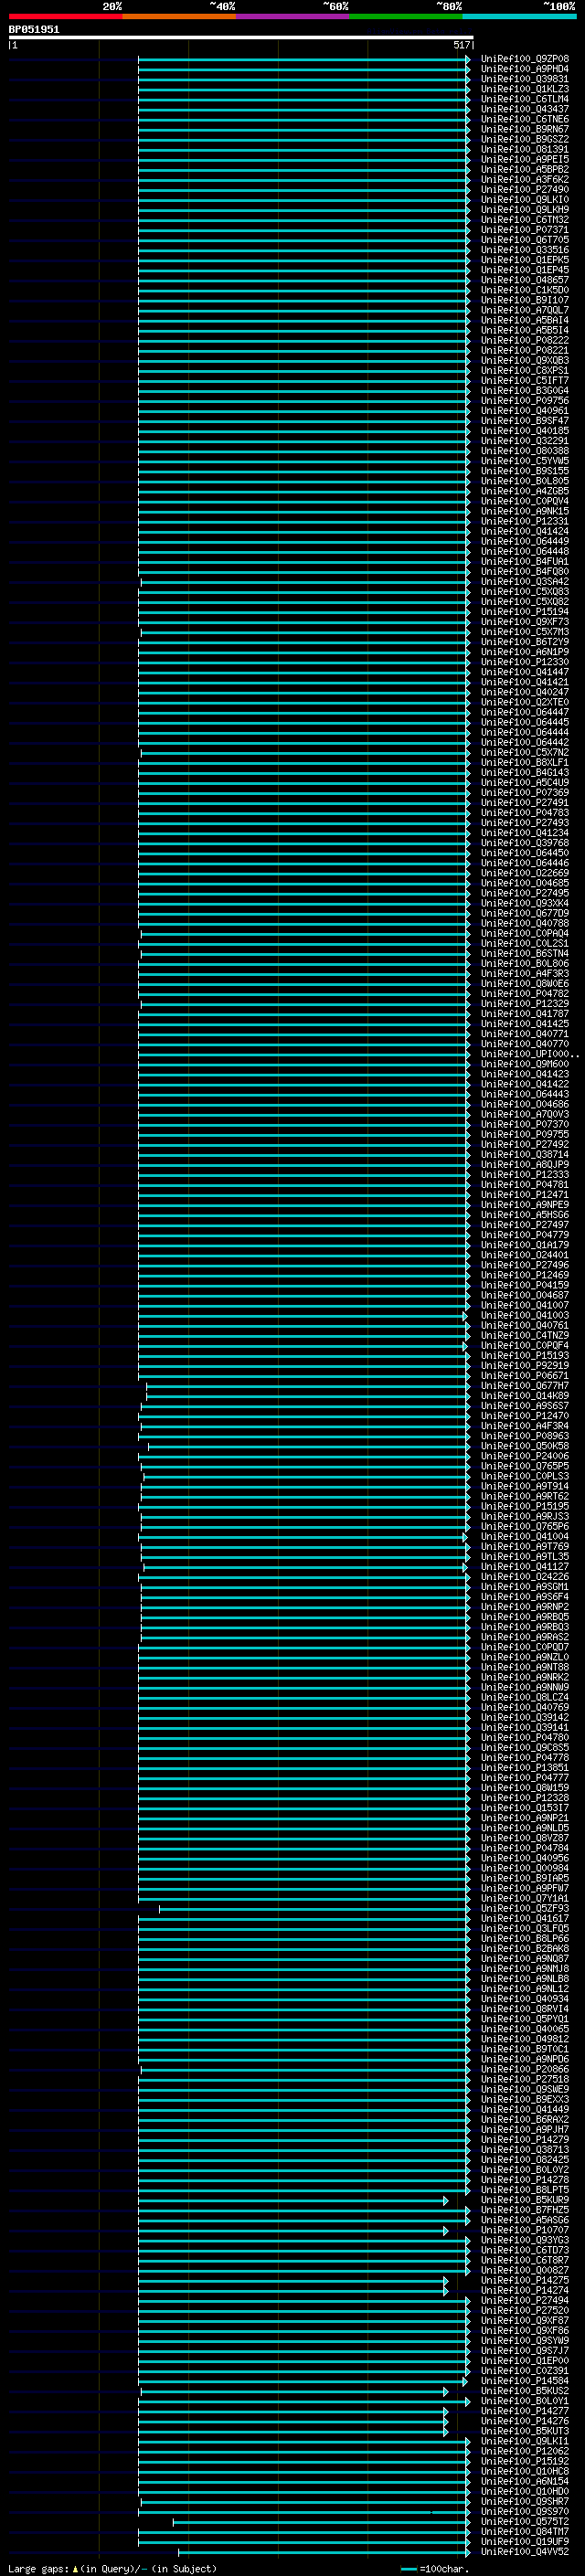Click the cyan ~100% identity color segment
The width and height of the screenshot is (585, 2576).
click(519, 16)
